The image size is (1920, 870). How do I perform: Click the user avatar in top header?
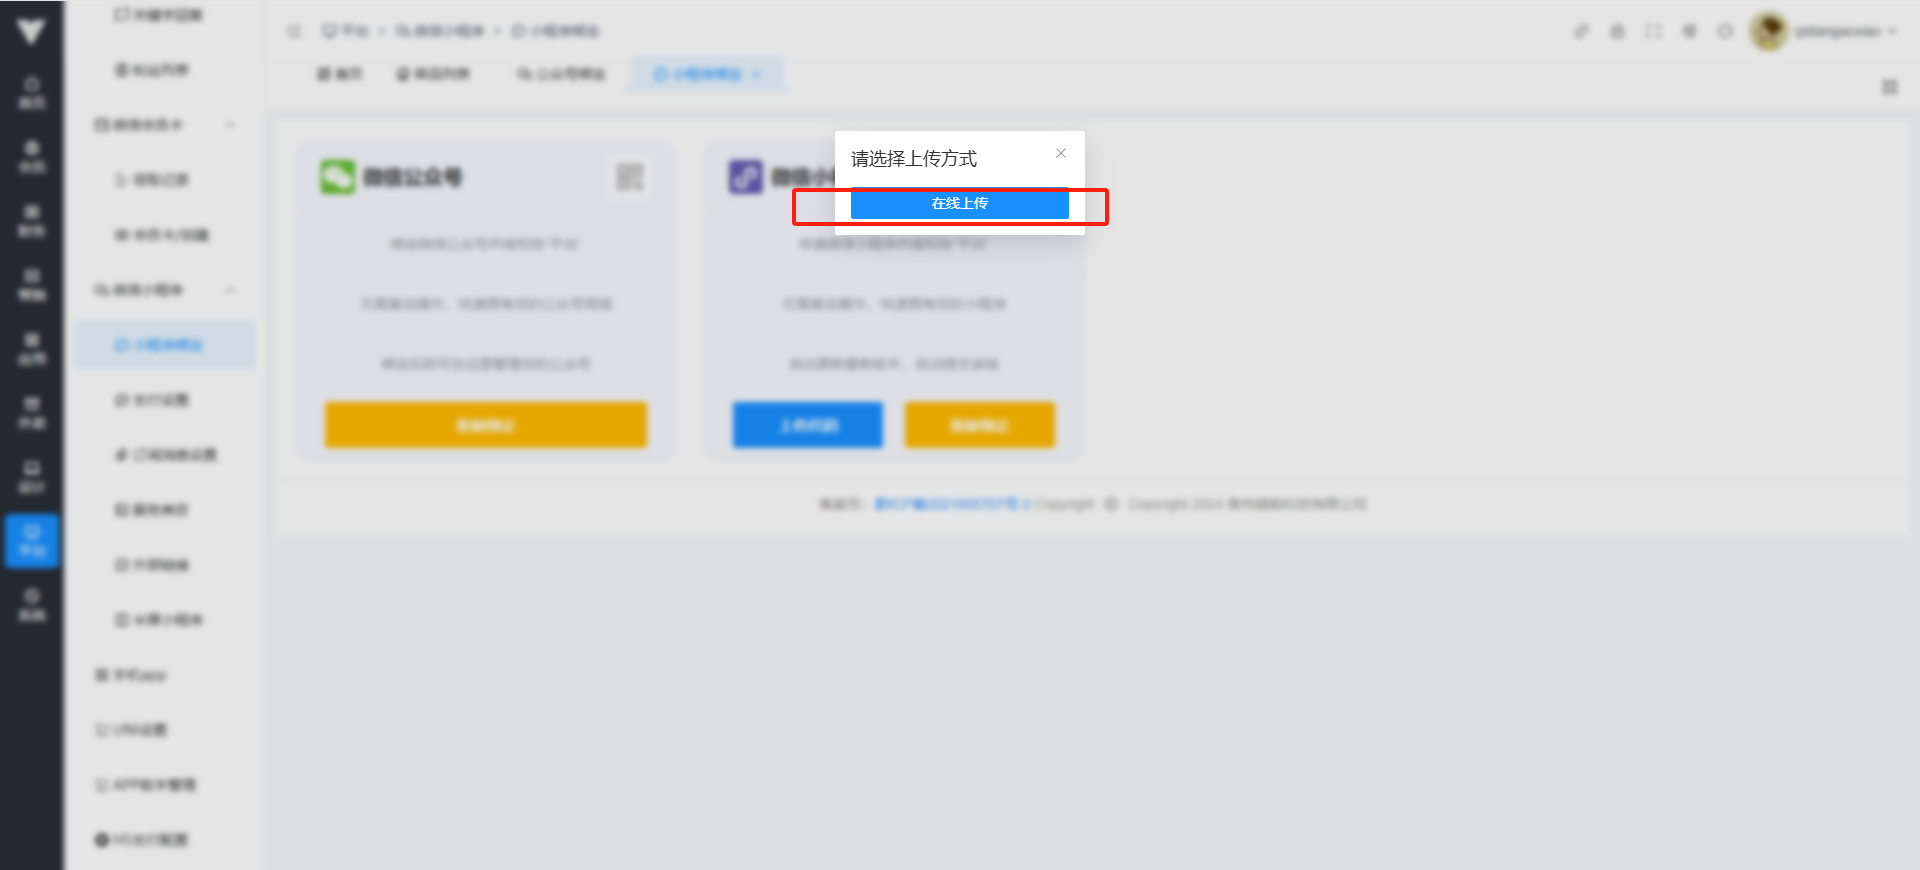pos(1768,31)
